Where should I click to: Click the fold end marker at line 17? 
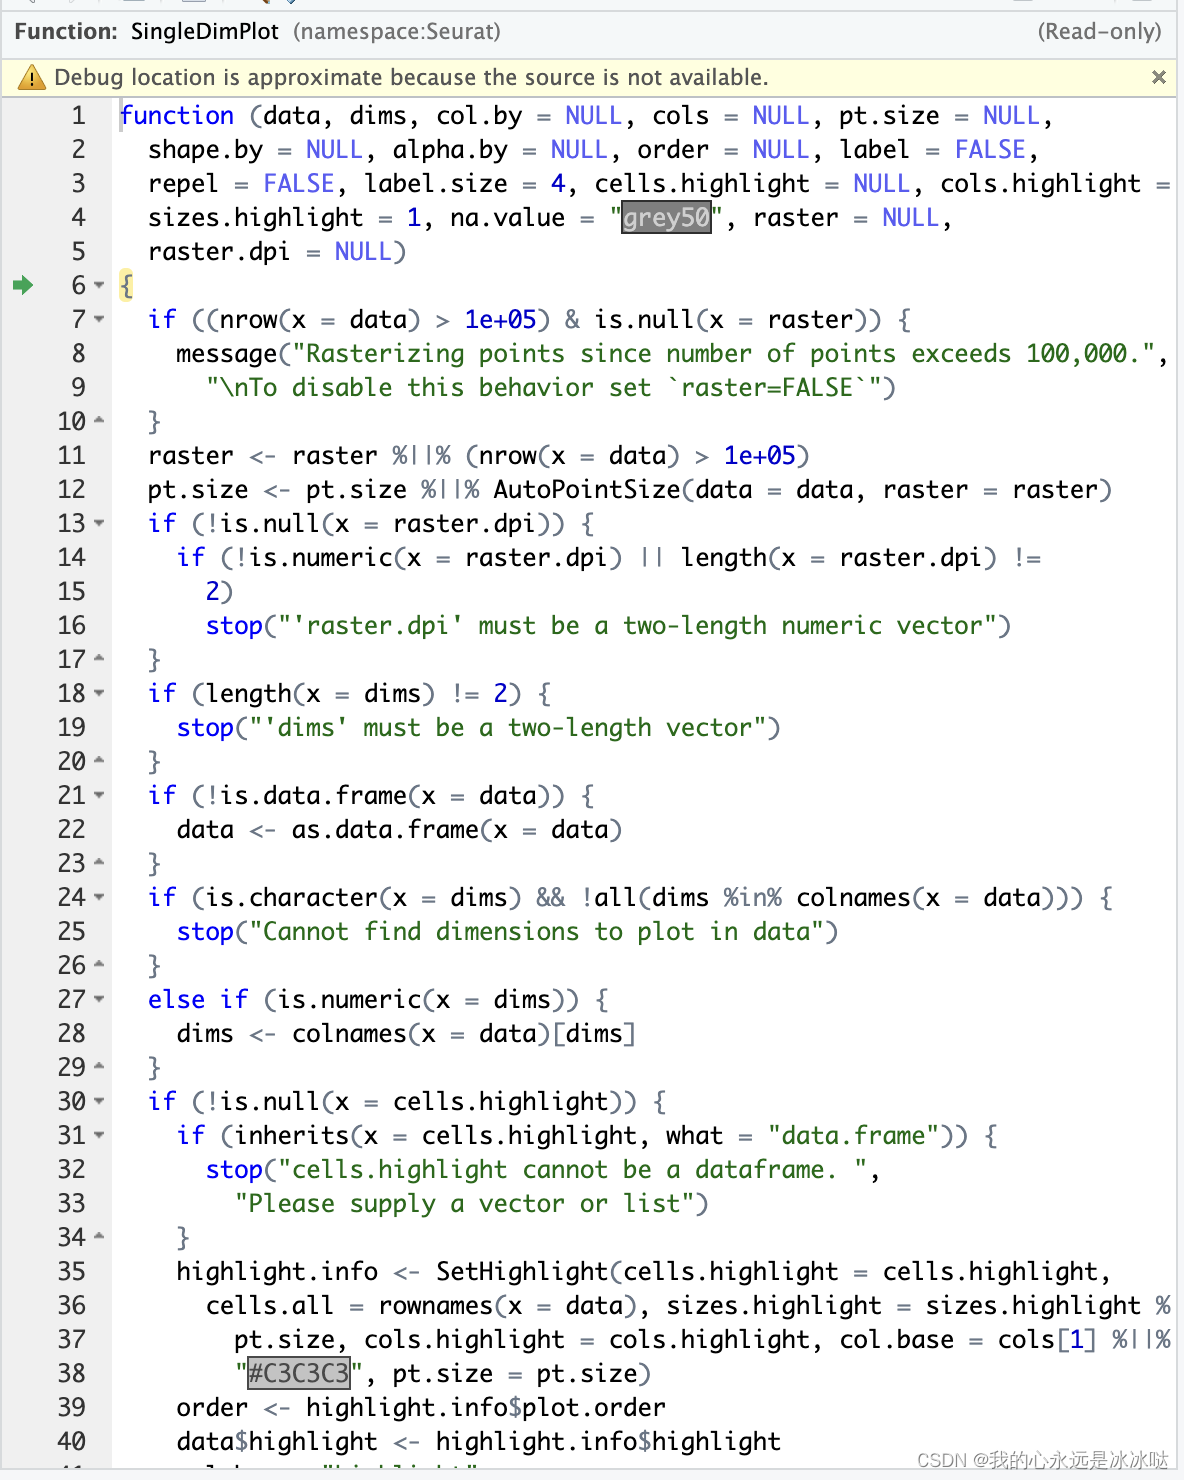coord(99,659)
